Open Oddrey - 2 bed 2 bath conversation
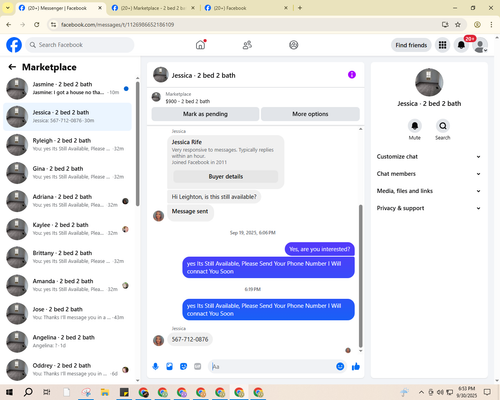This screenshot has width=500, height=400. (67, 370)
